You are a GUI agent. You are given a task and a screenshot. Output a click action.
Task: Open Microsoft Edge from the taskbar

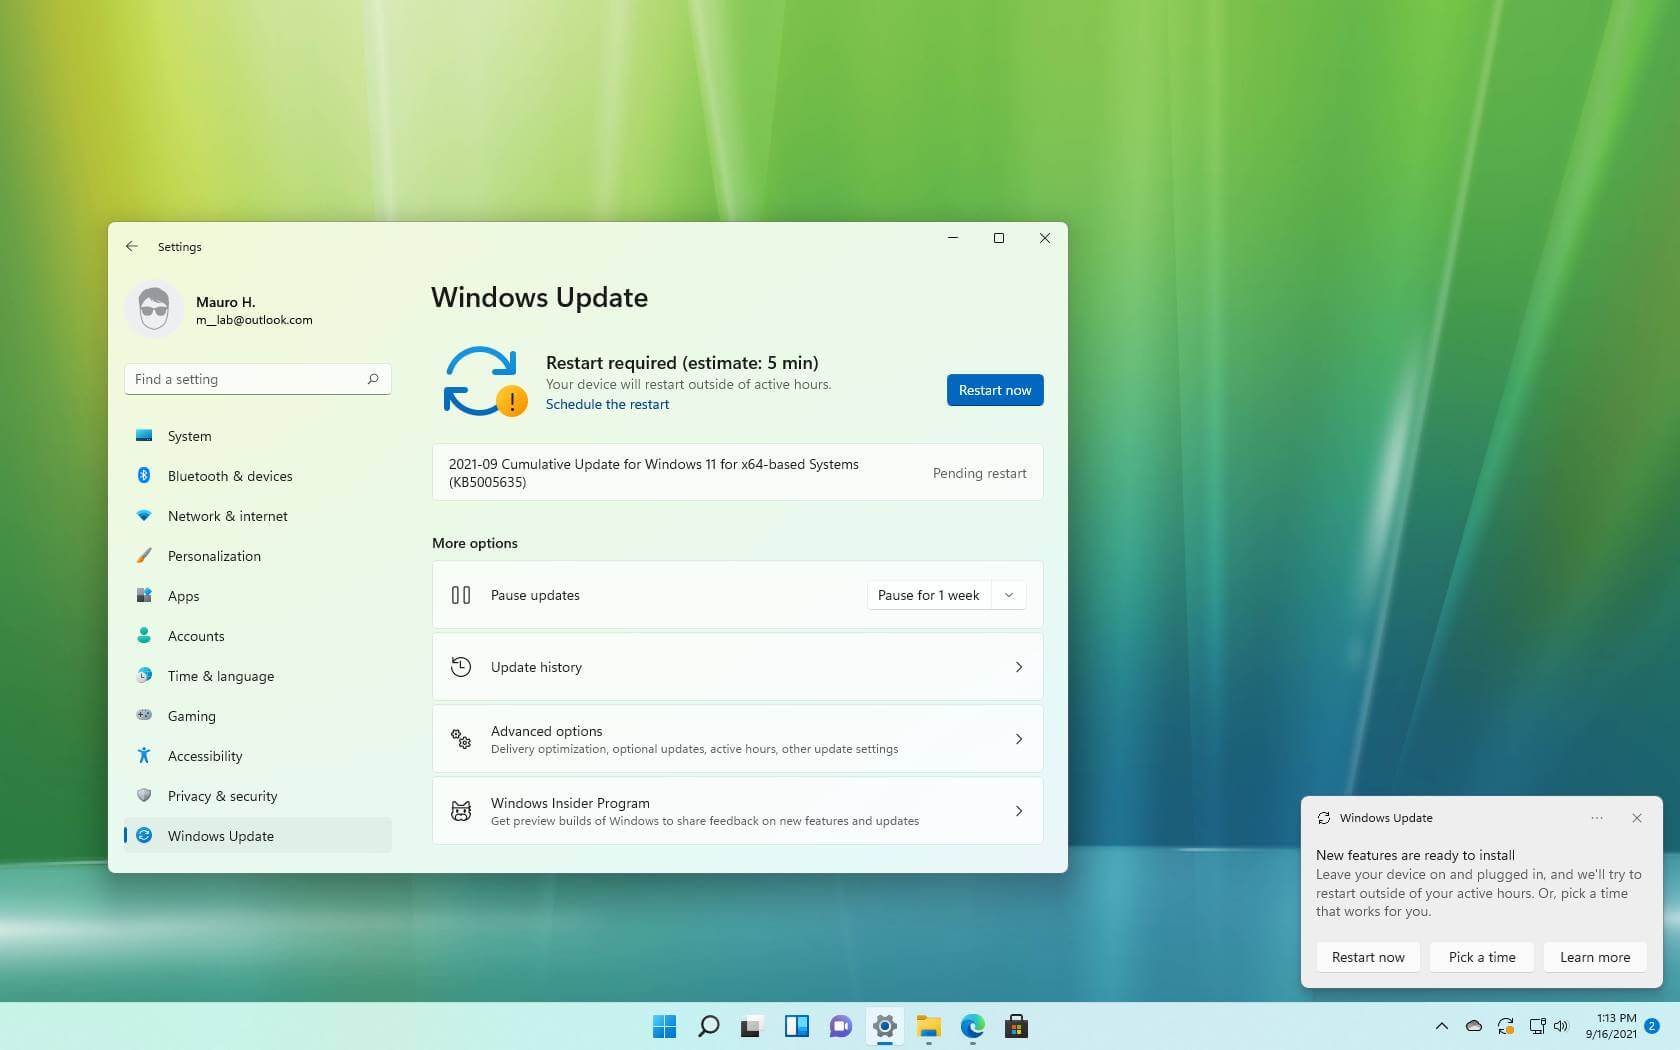tap(971, 1026)
